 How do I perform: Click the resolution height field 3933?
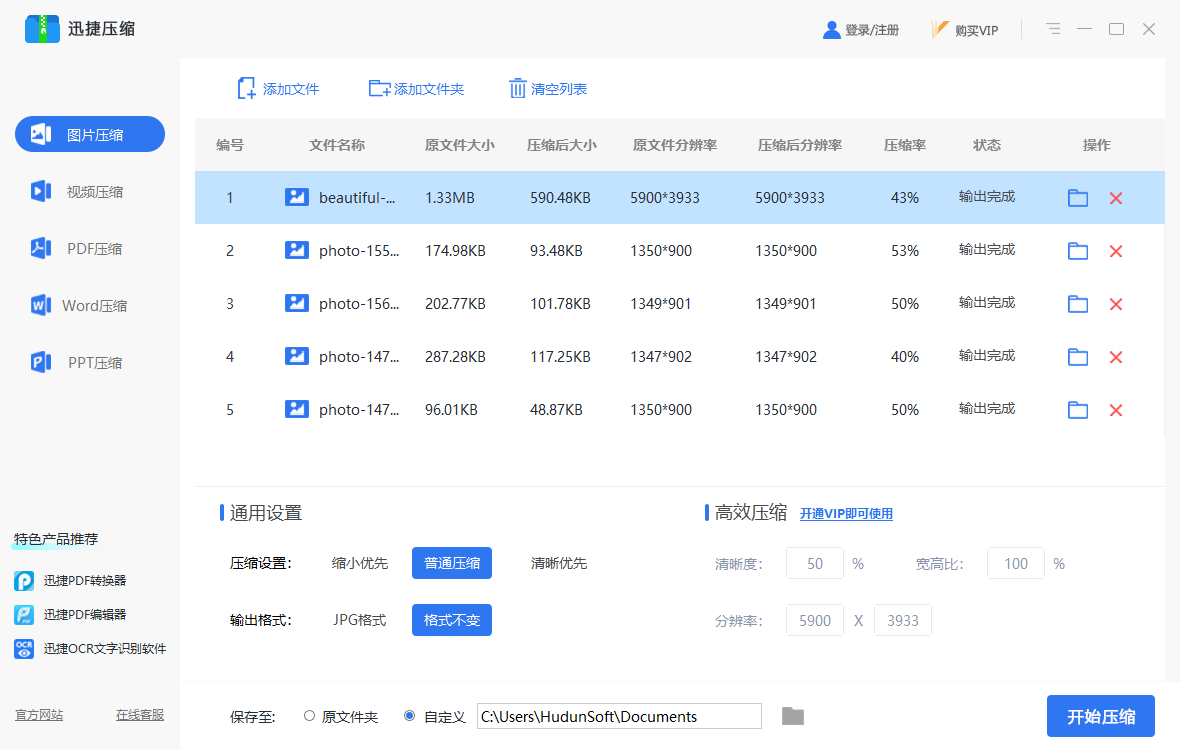click(902, 621)
